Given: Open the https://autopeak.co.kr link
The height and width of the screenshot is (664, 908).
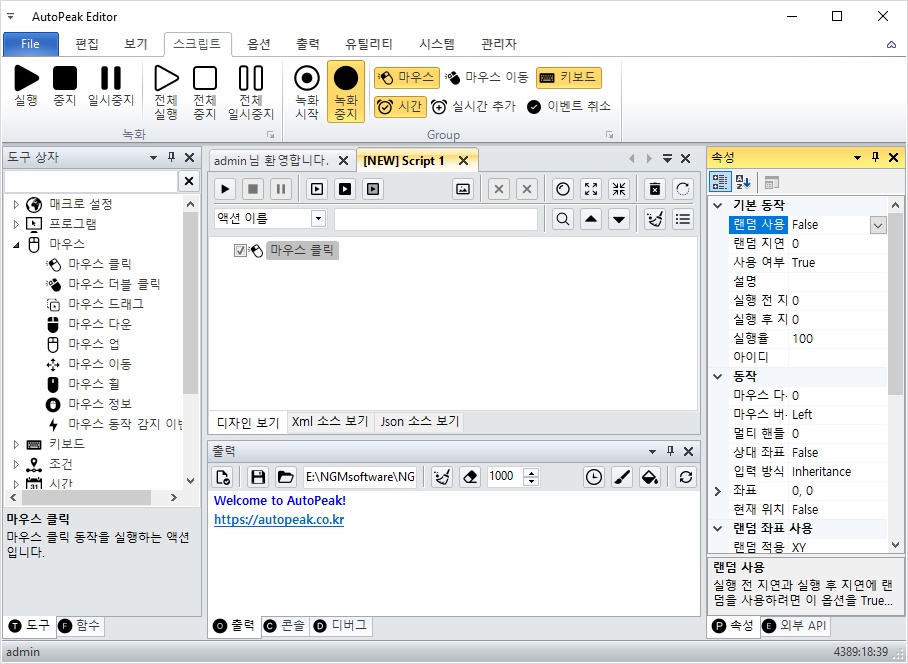Looking at the screenshot, I should 279,520.
